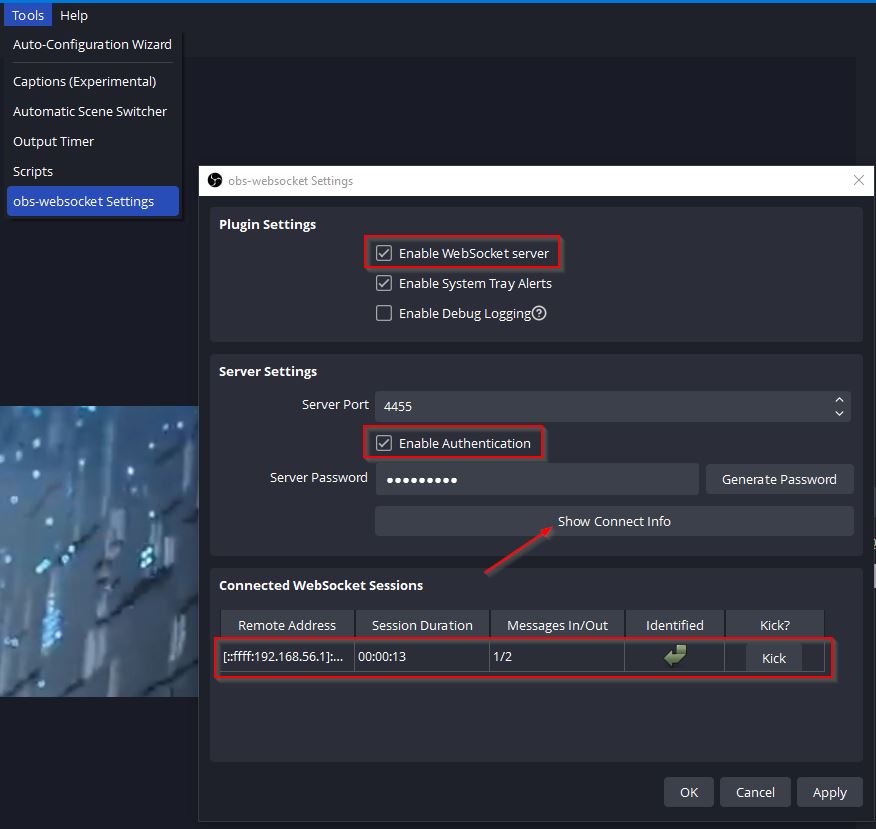This screenshot has height=829, width=876.
Task: Increase Server Port with up arrow
Action: pos(839,399)
